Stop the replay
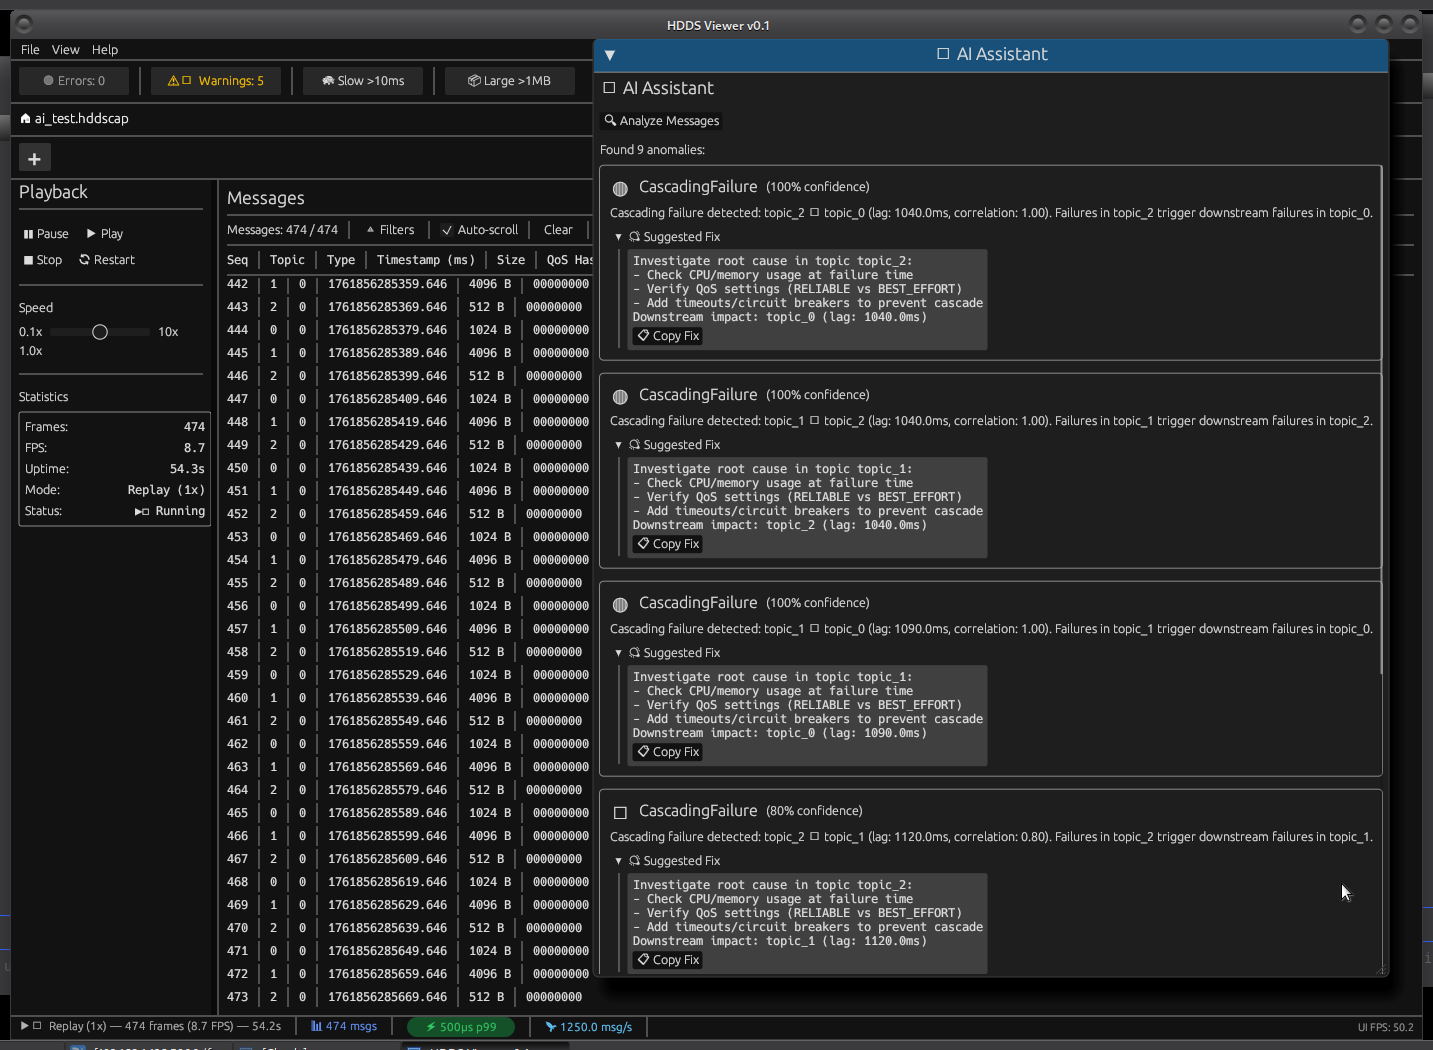This screenshot has width=1433, height=1050. pos(43,260)
